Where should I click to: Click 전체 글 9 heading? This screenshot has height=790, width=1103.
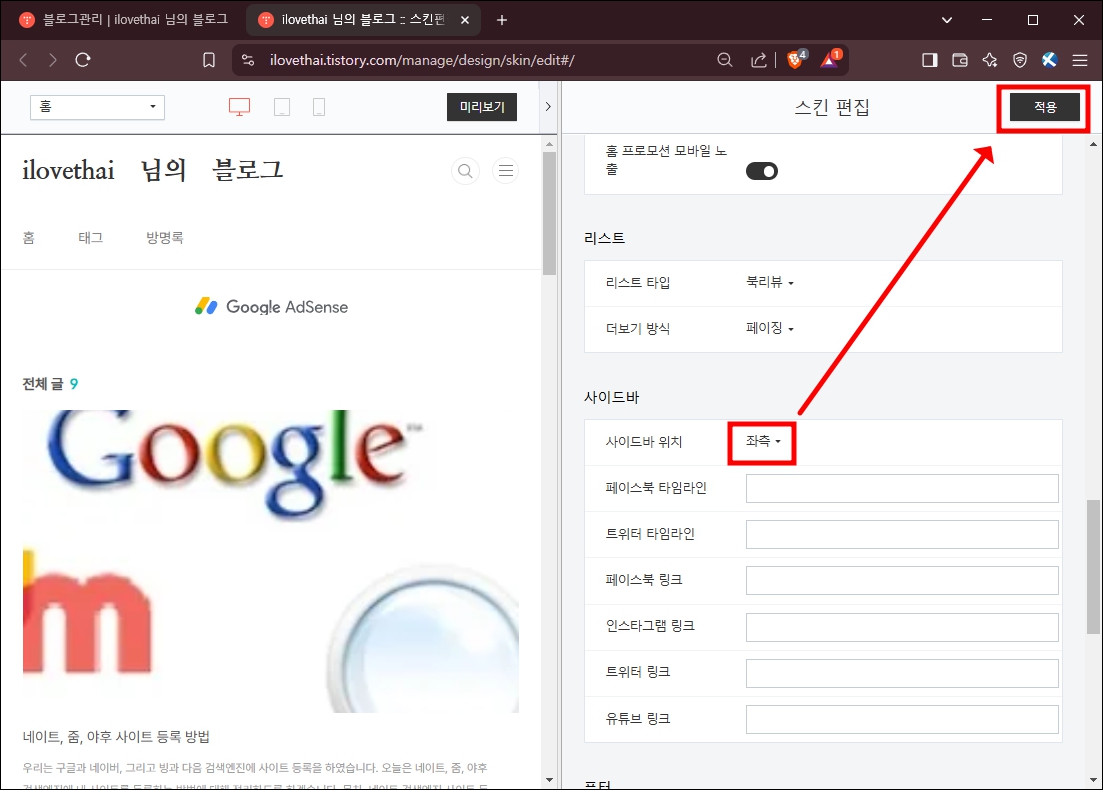pyautogui.click(x=50, y=384)
